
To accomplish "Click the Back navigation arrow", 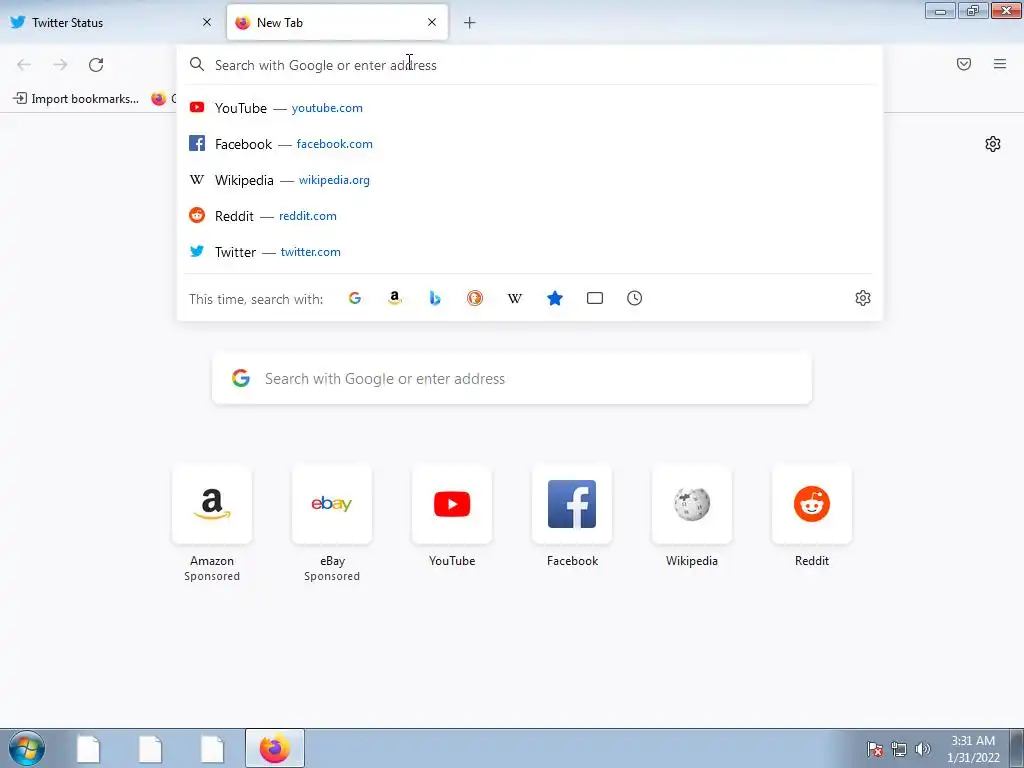I will (24, 65).
